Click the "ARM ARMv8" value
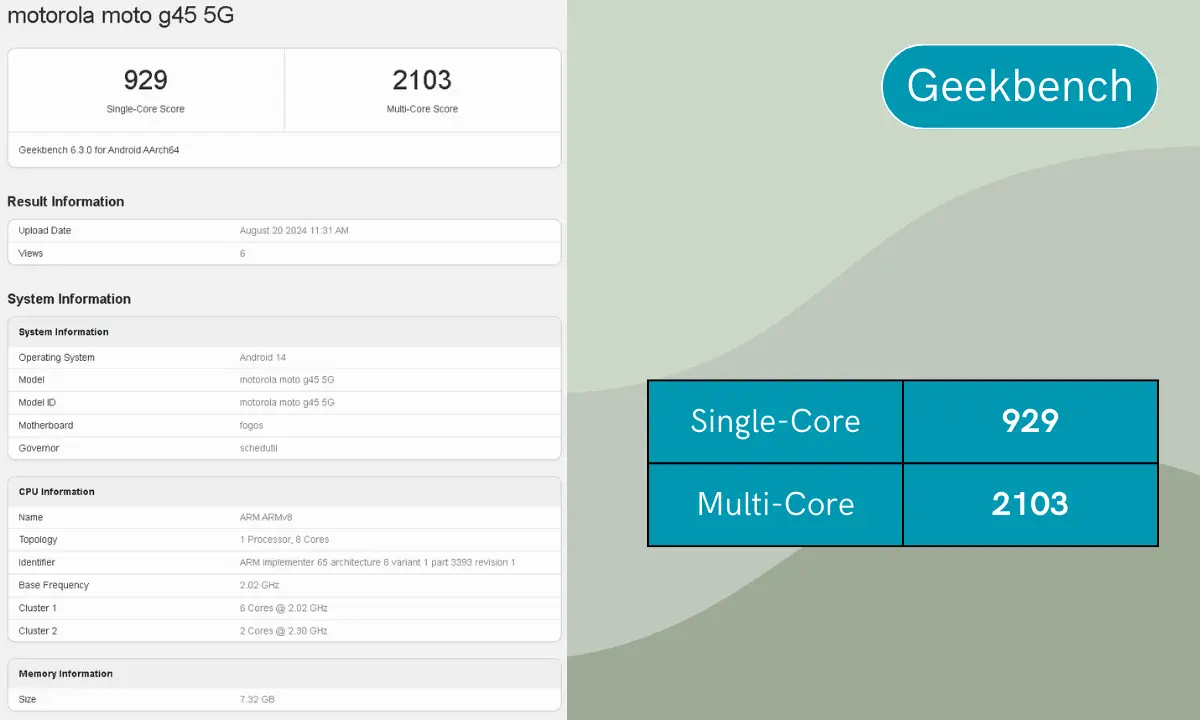This screenshot has width=1200, height=720. coord(265,518)
